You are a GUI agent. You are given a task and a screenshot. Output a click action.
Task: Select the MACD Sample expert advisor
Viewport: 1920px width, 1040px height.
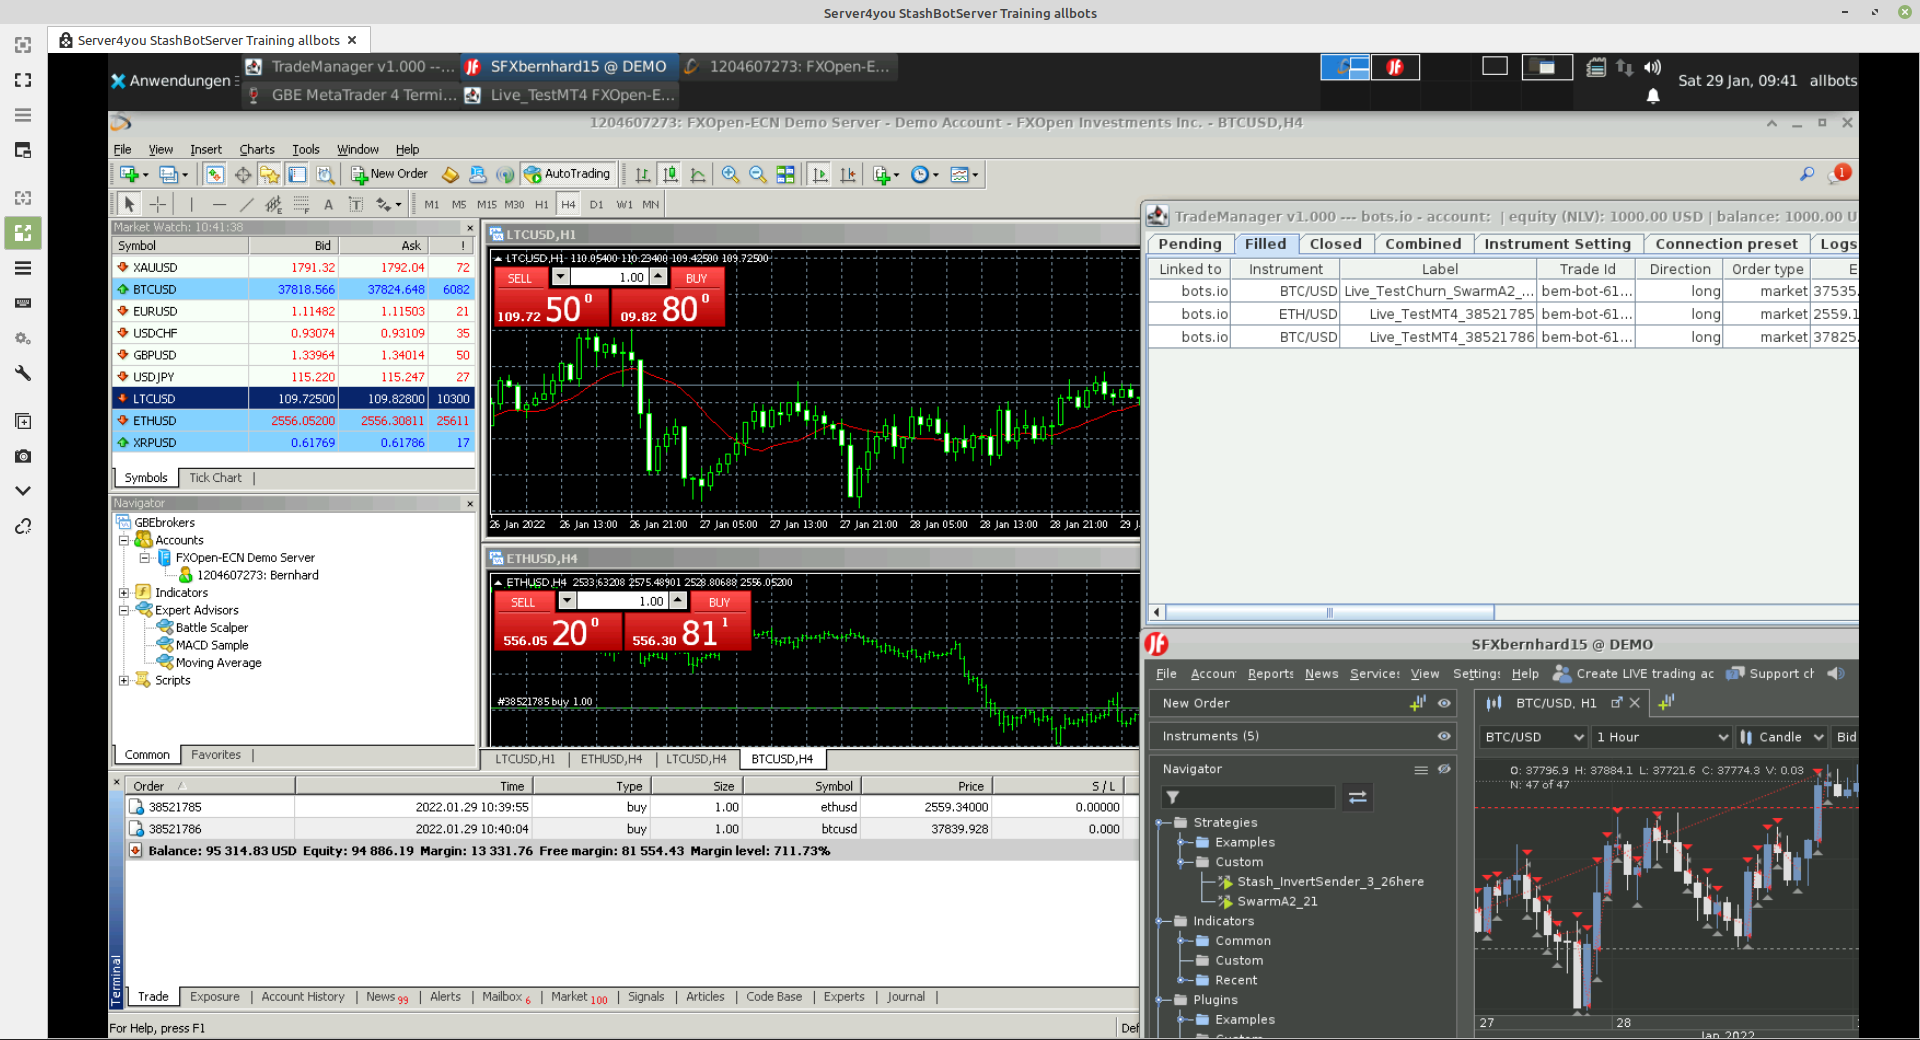[212, 645]
